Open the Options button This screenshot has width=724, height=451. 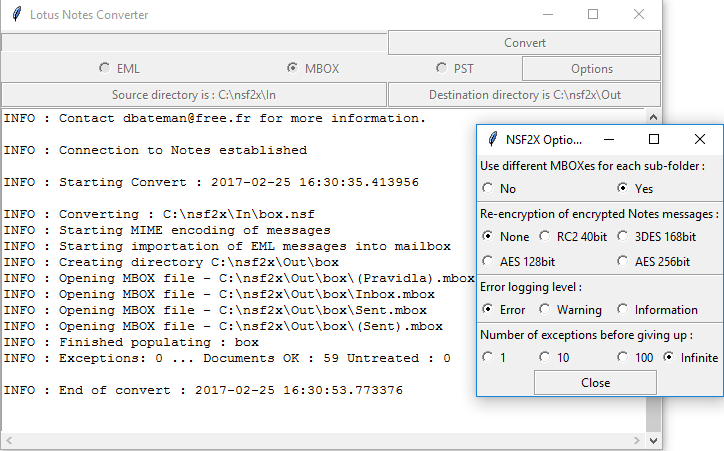coord(591,69)
